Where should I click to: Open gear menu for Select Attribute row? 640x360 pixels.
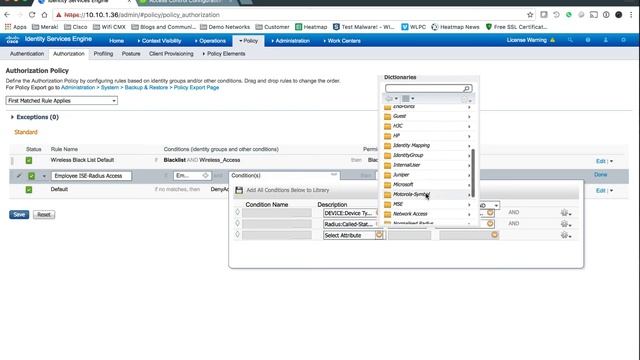pyautogui.click(x=566, y=235)
